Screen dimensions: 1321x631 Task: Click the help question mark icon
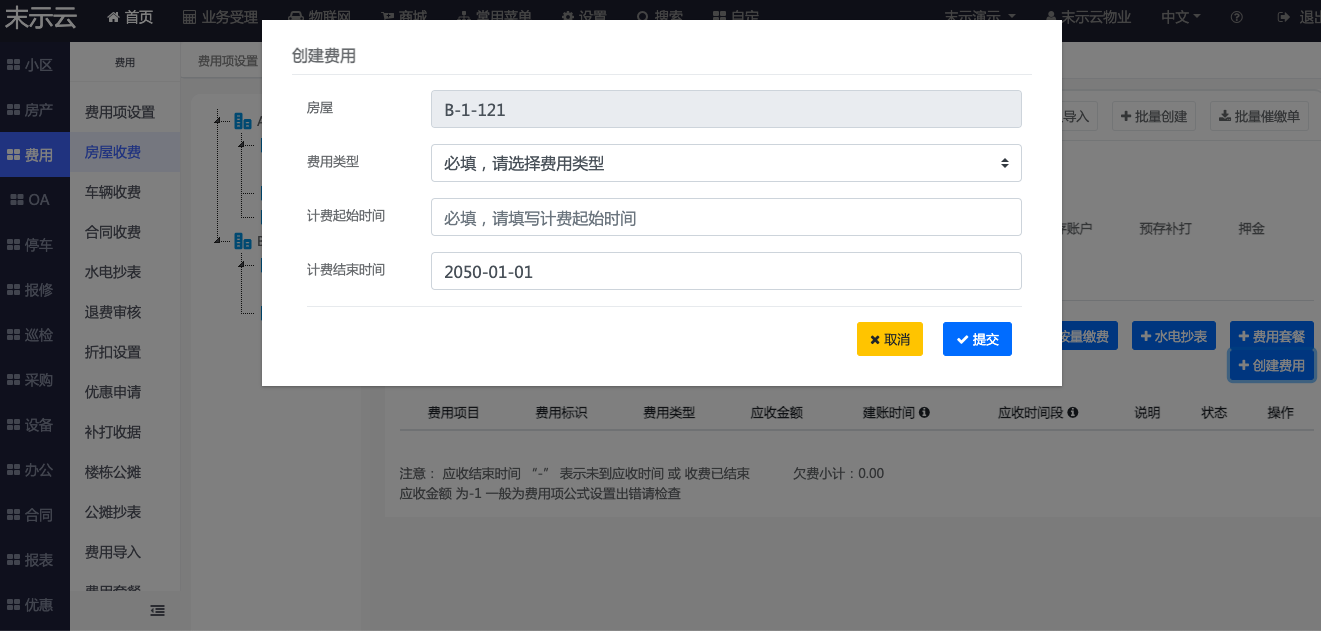point(1237,17)
